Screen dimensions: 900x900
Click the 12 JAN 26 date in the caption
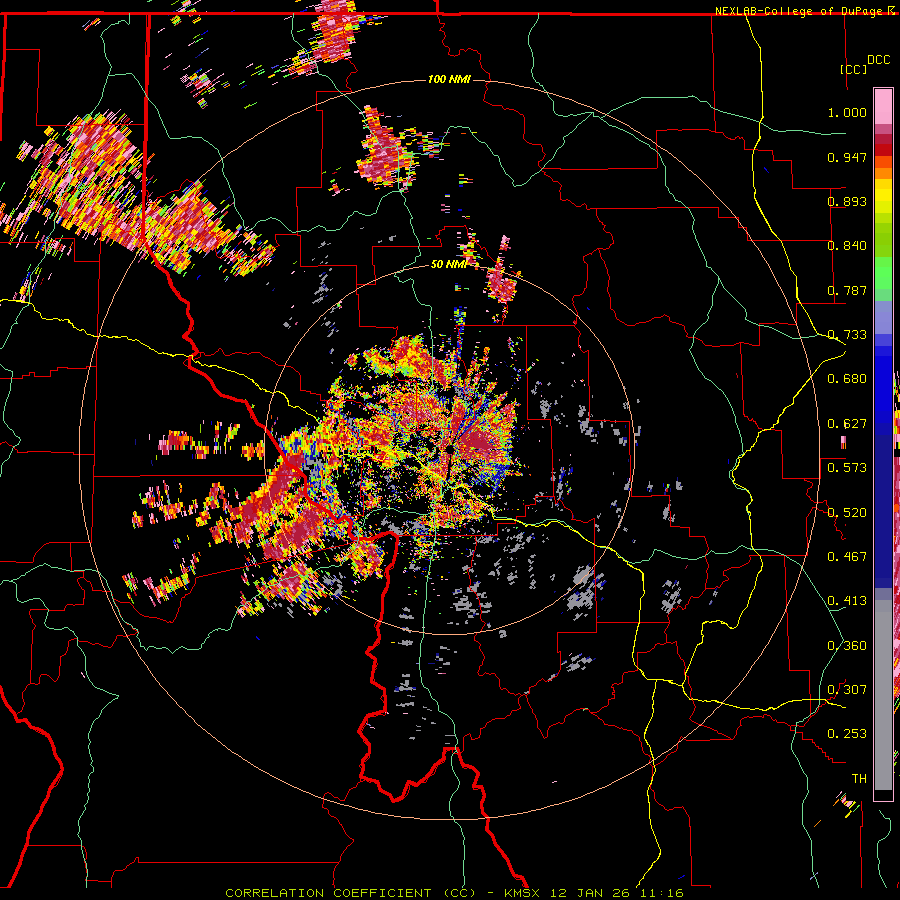(x=589, y=893)
